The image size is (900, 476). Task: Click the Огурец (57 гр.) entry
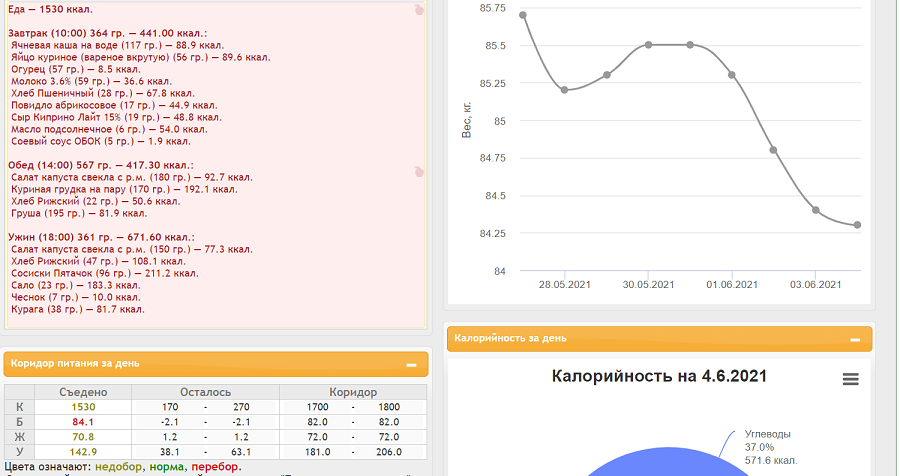pos(76,69)
